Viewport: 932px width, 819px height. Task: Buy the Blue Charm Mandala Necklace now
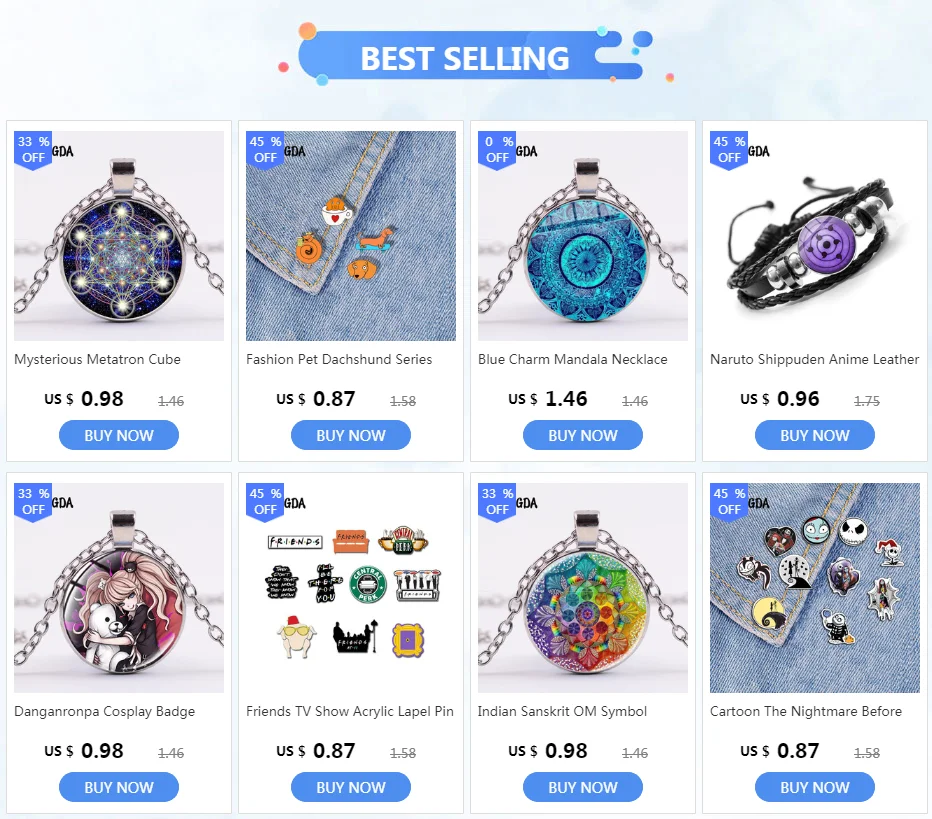(x=582, y=435)
